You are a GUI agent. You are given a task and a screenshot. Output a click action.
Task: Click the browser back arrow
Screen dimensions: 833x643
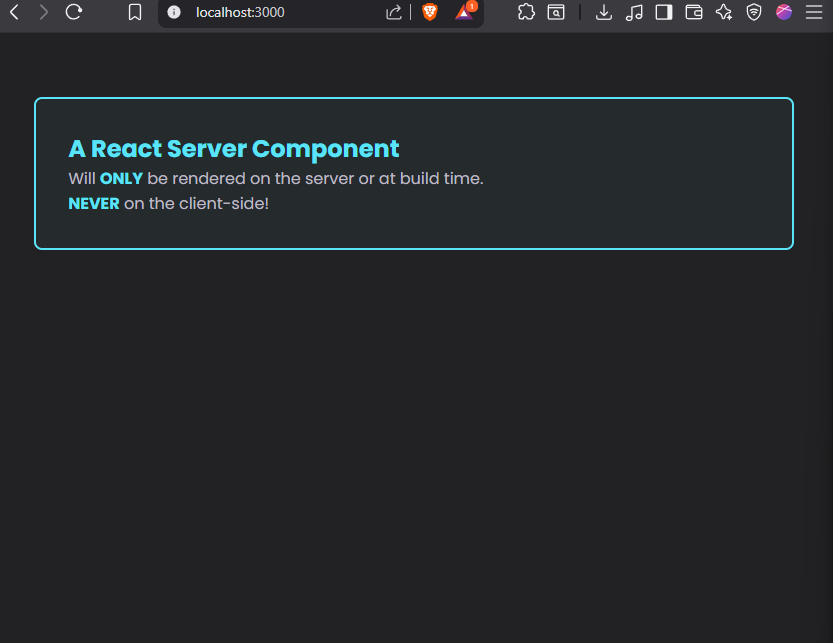coord(14,12)
